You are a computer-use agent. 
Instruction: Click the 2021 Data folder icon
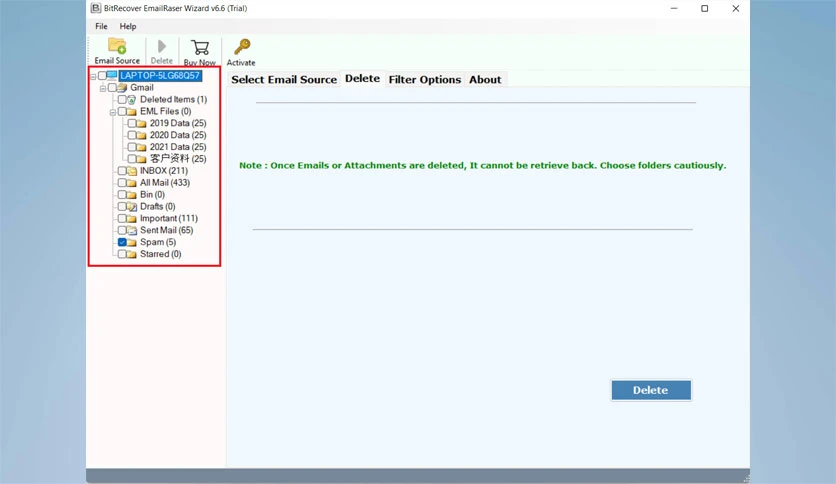[141, 147]
